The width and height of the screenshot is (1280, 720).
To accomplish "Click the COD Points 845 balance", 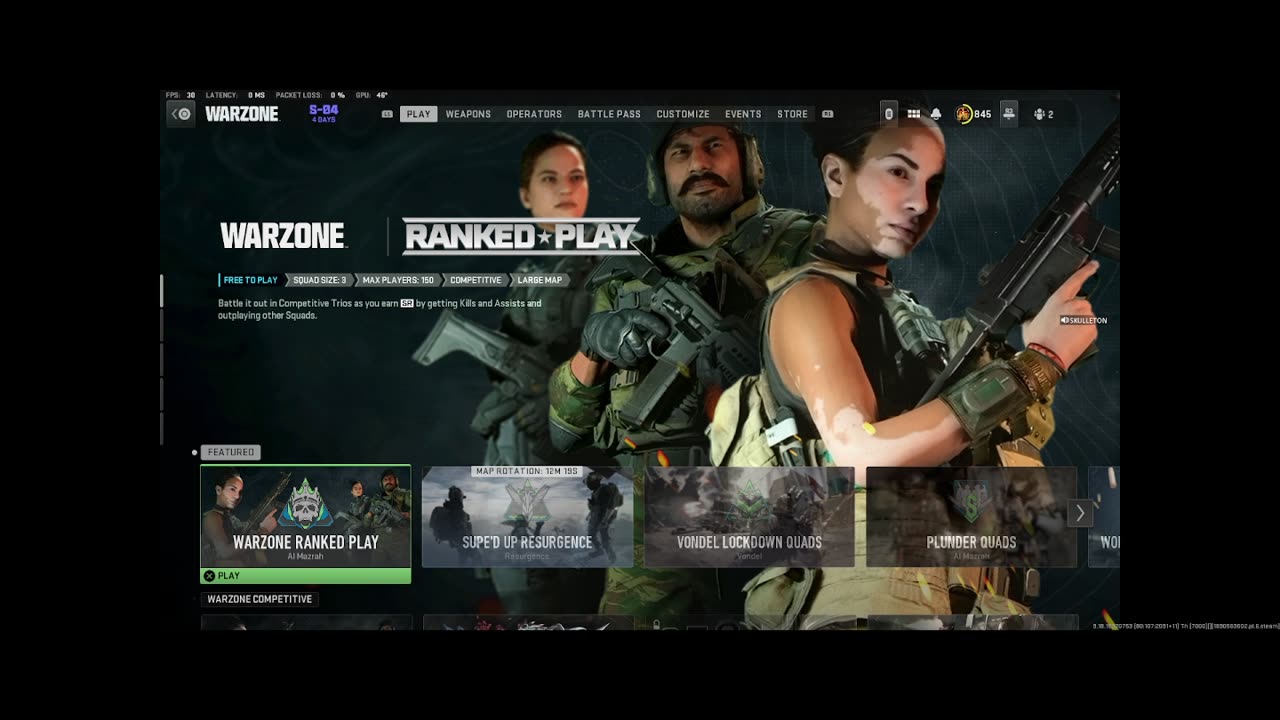I will pos(973,114).
